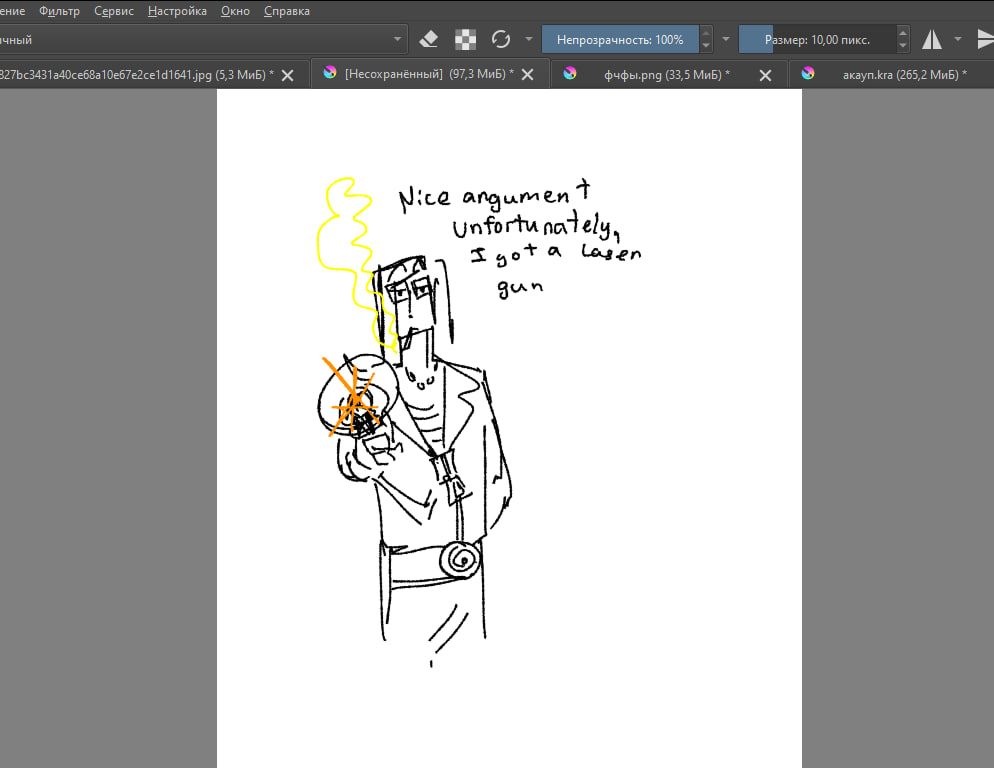Toggle the eraser mode icon
The height and width of the screenshot is (768, 994).
click(x=429, y=40)
